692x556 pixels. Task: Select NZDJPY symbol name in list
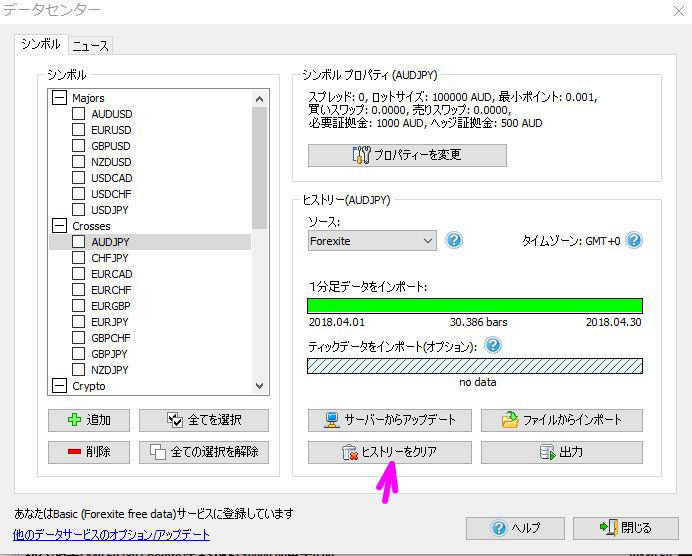point(109,370)
